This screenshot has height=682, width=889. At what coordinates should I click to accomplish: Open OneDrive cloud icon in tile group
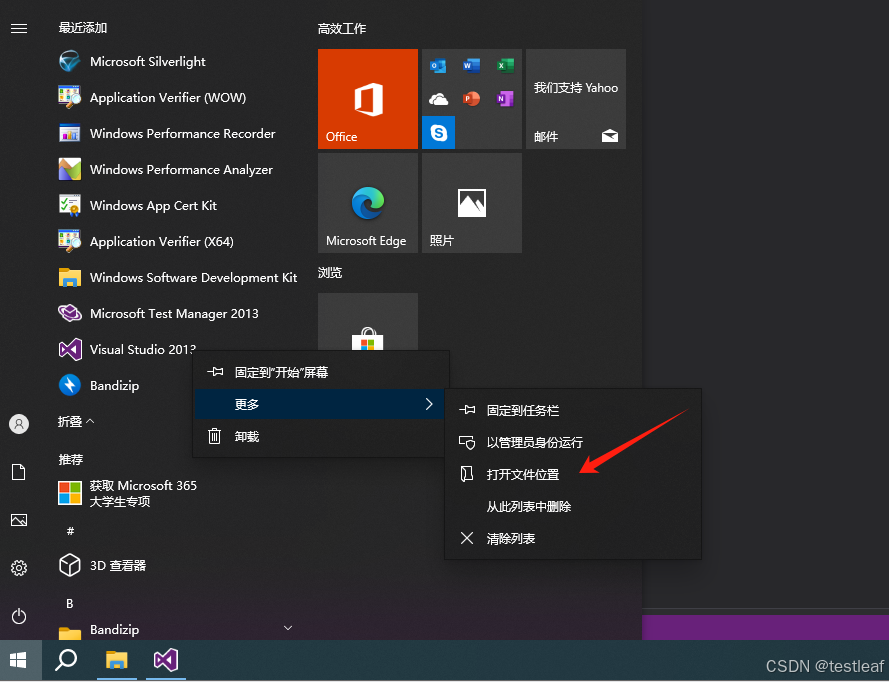pyautogui.click(x=438, y=99)
